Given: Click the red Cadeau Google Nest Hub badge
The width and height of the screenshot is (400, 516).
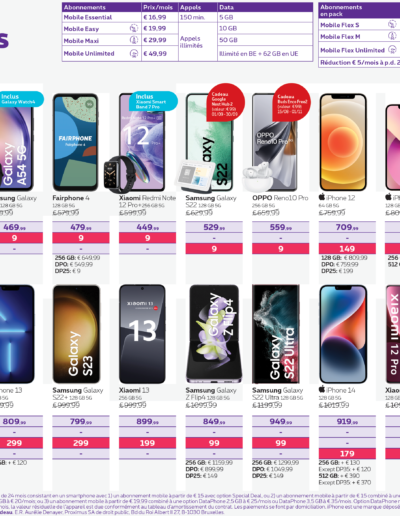Looking at the screenshot, I should [226, 102].
